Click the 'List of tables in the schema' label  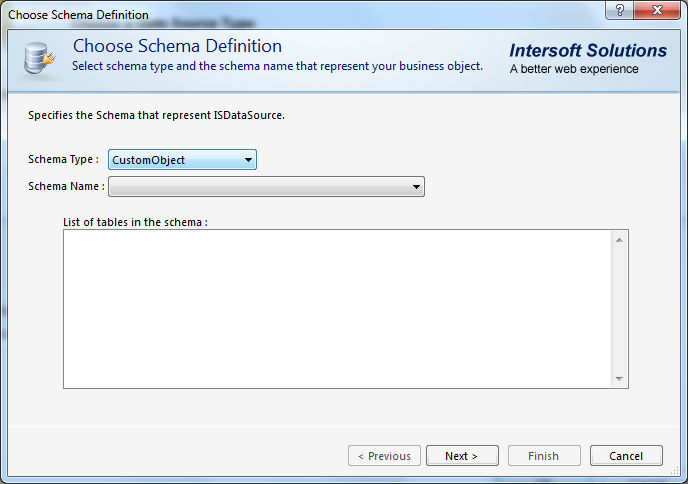pyautogui.click(x=135, y=222)
